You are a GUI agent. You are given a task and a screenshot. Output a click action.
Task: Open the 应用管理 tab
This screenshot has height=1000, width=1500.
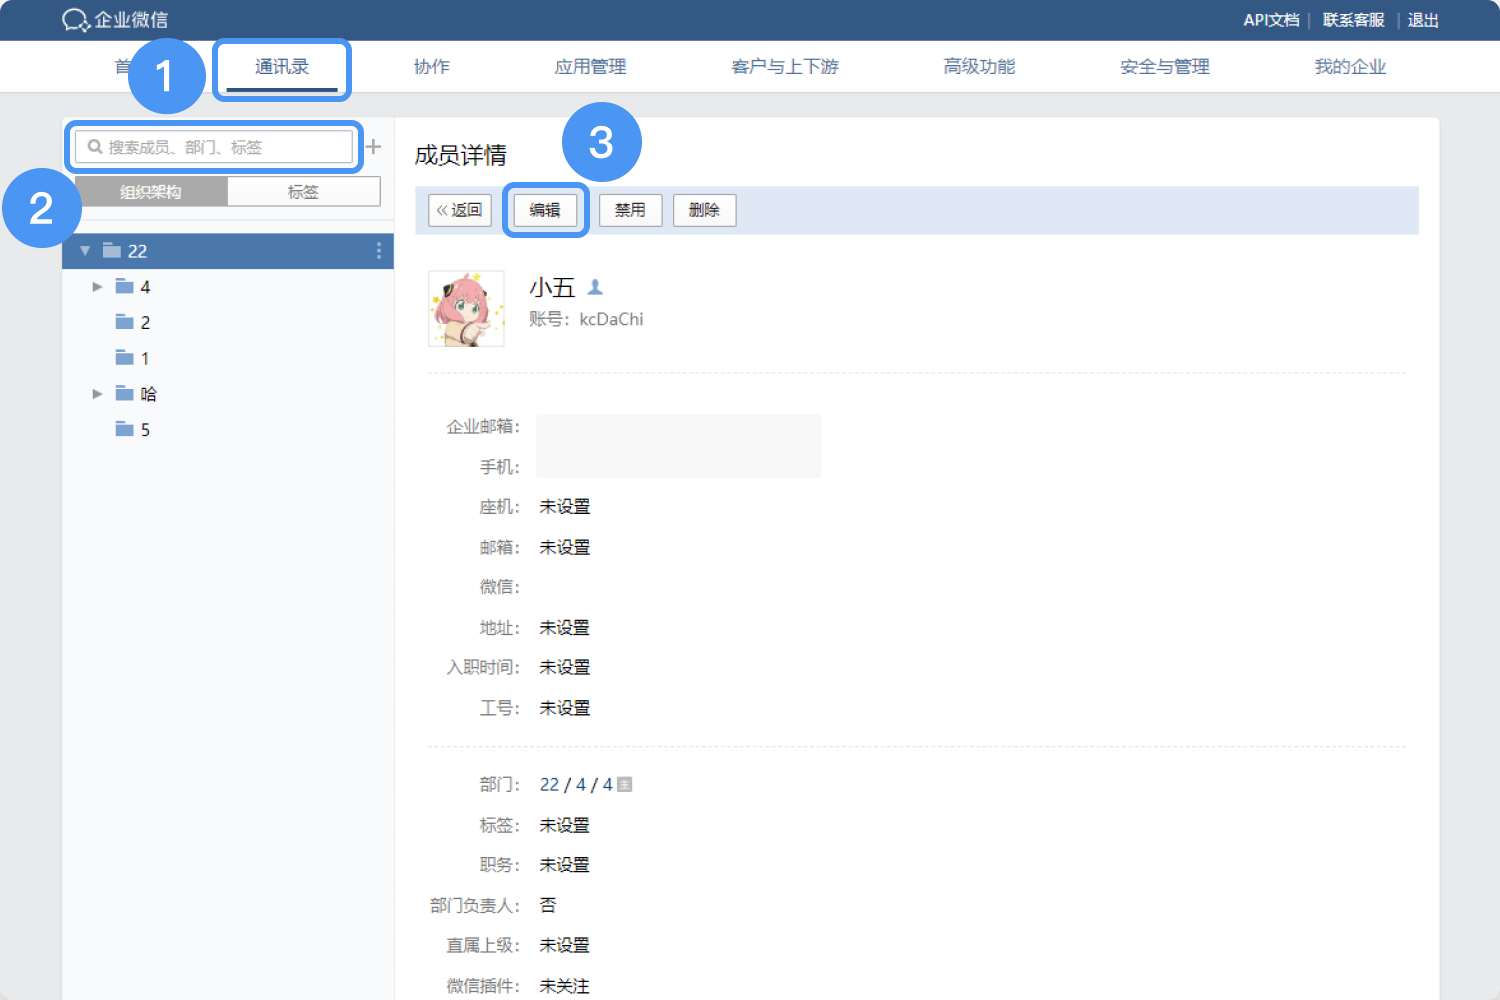point(590,67)
